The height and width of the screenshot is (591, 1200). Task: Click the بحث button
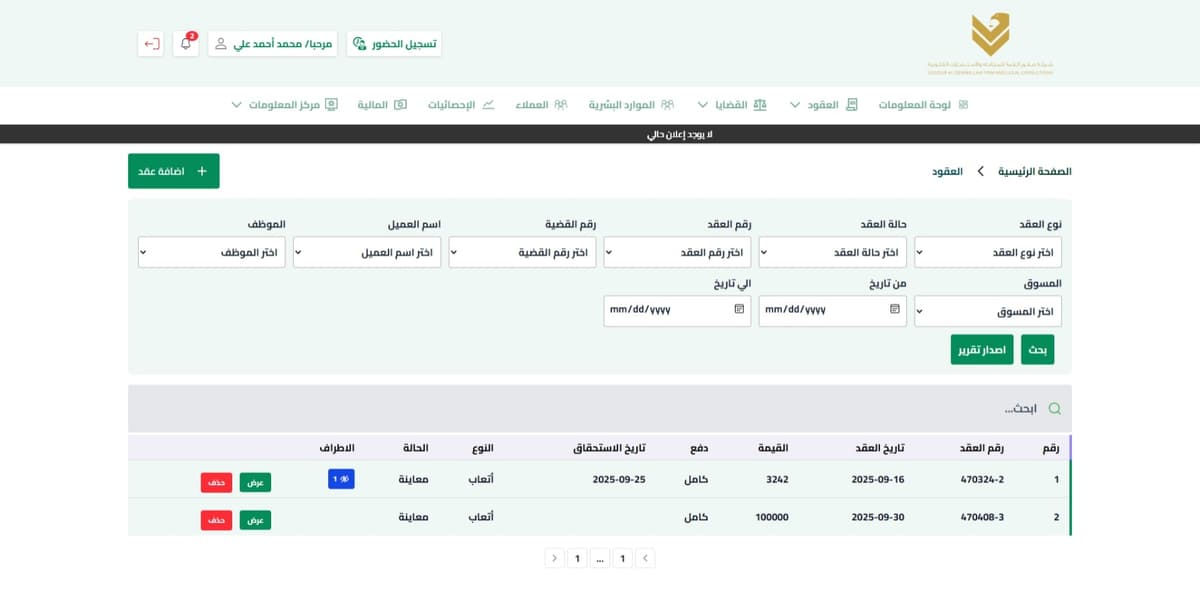click(1038, 350)
